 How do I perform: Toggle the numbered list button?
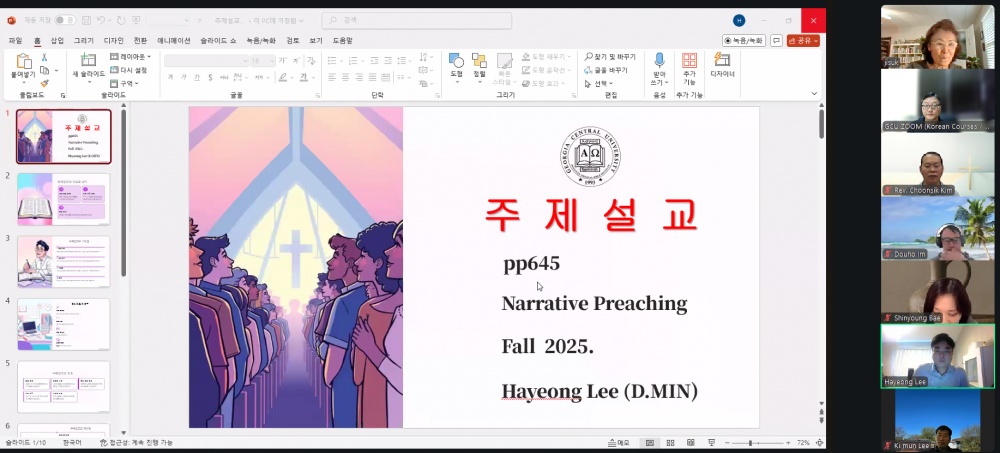[355, 61]
